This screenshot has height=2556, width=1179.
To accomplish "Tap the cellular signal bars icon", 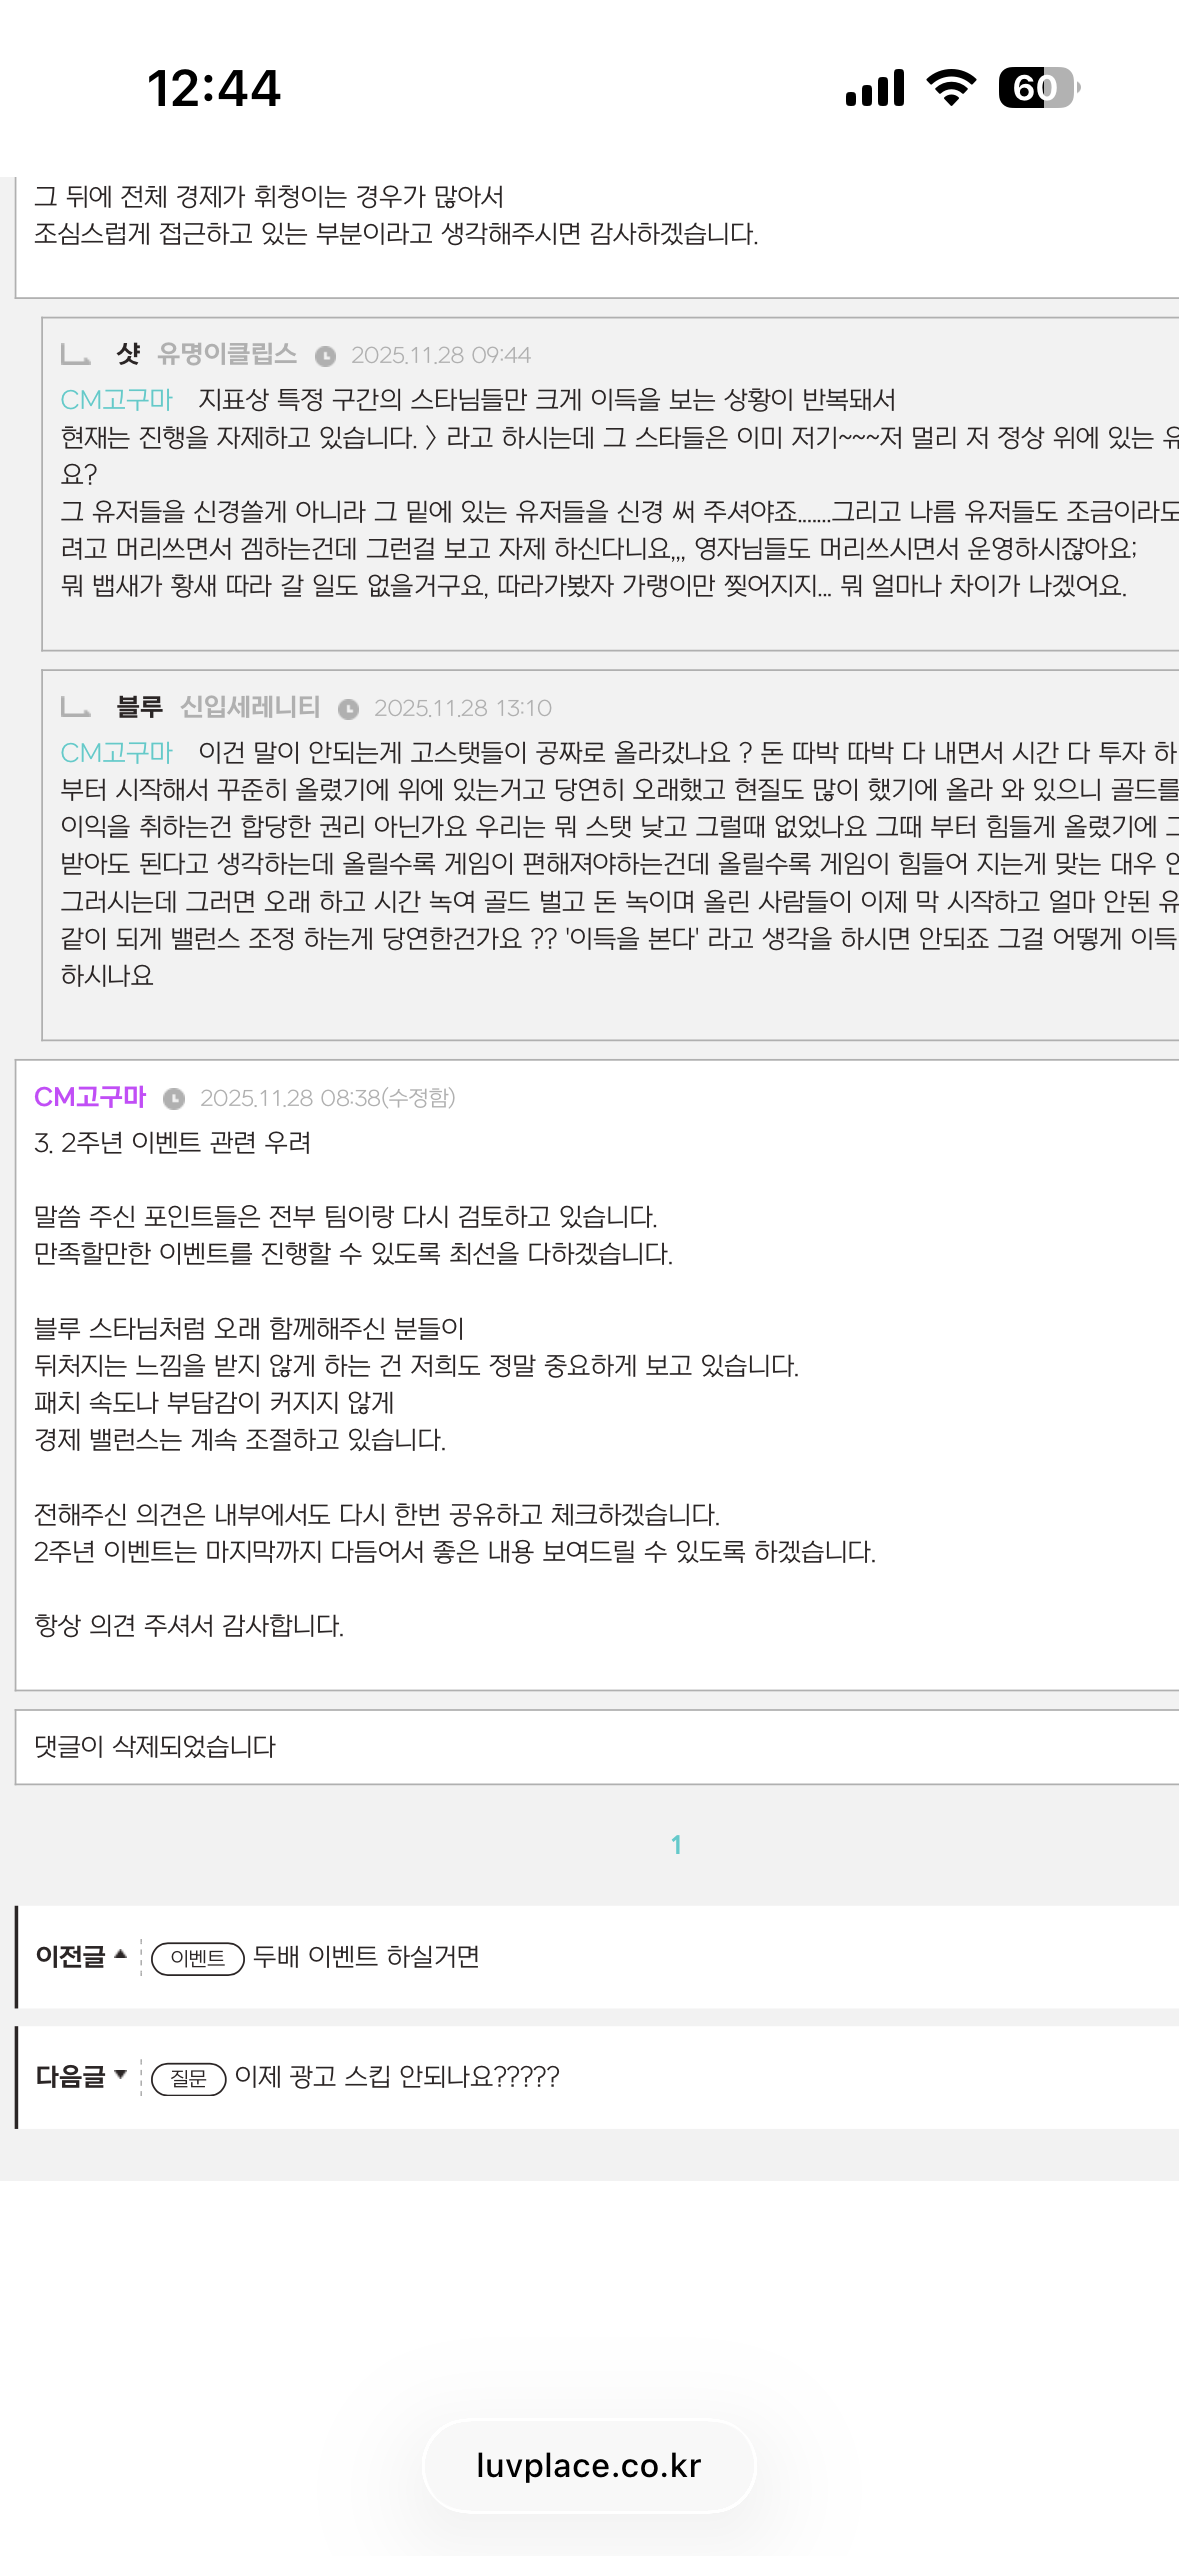I will click(875, 88).
